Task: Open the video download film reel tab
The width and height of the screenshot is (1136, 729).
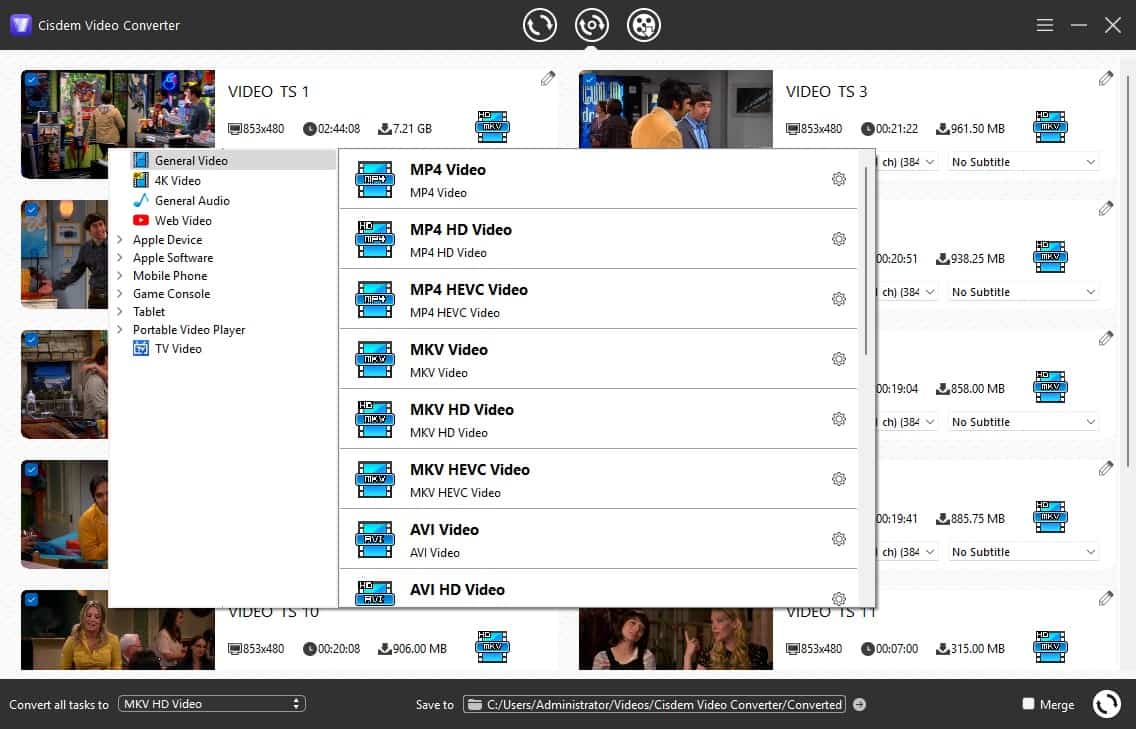Action: (643, 25)
